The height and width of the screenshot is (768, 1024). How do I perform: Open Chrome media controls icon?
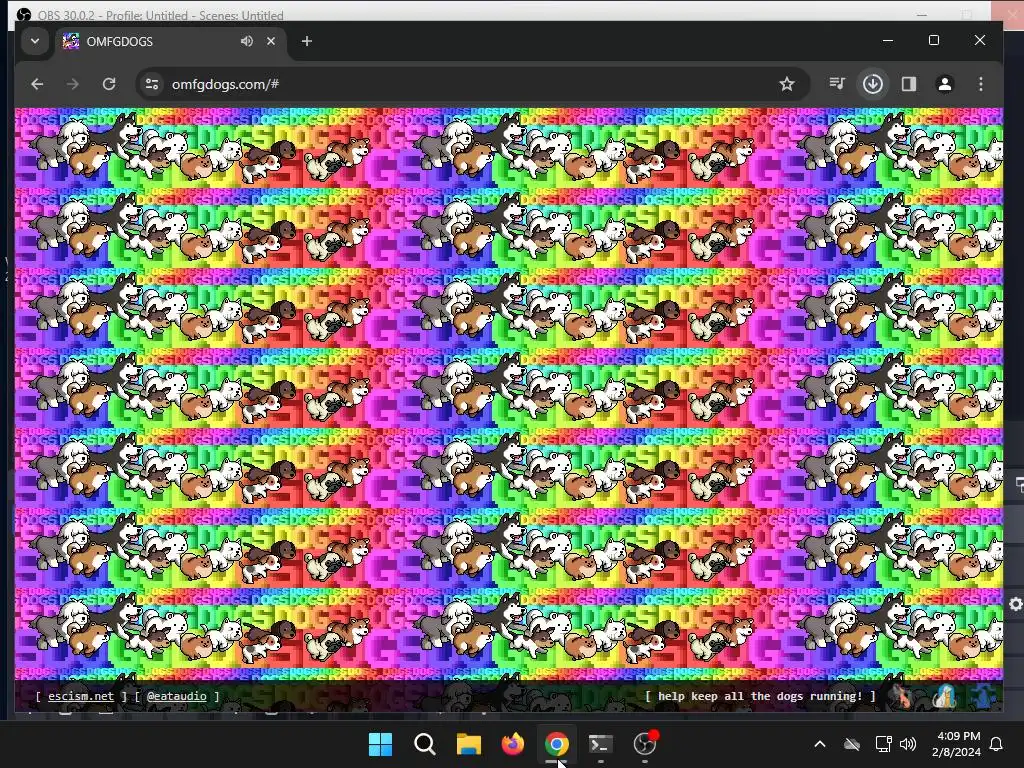coord(837,84)
